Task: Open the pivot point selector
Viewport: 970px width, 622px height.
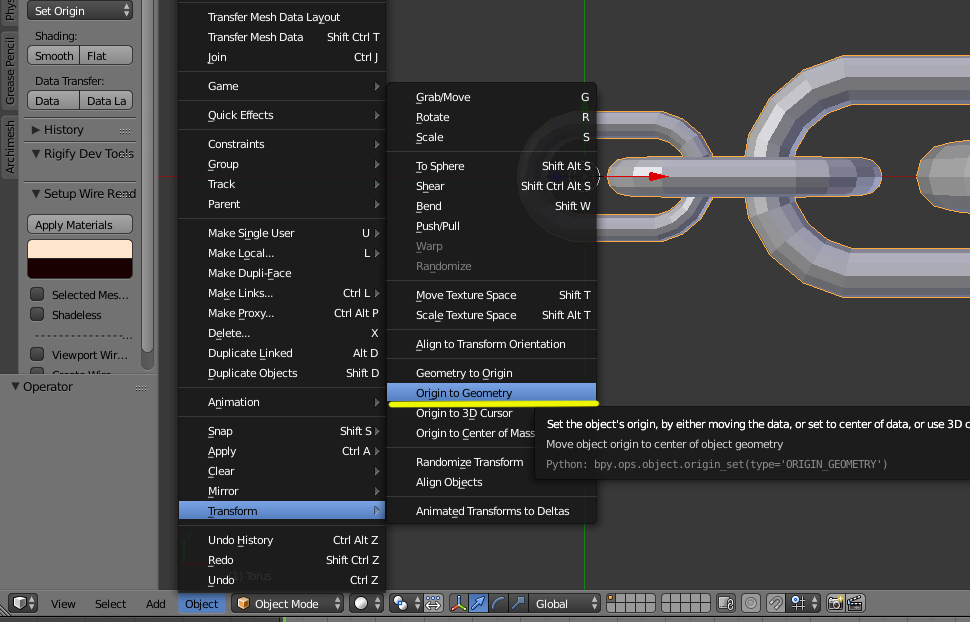Action: [406, 603]
